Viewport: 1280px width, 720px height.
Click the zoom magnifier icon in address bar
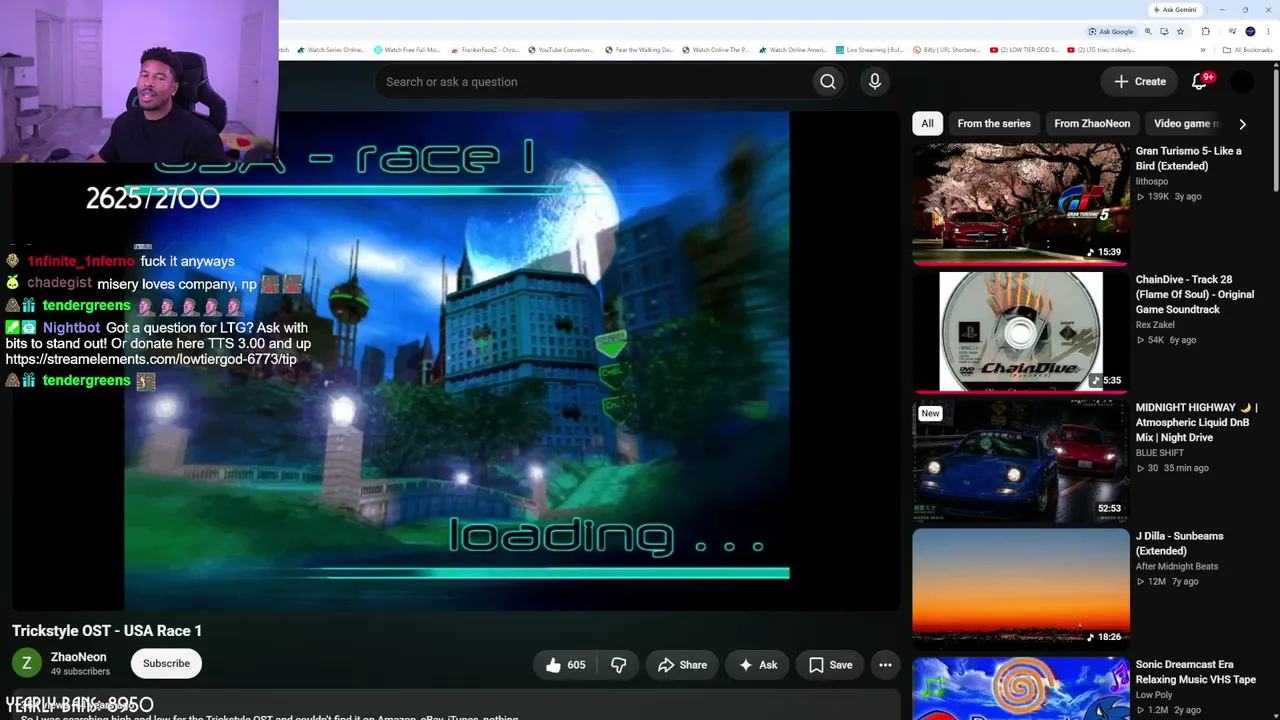1148,32
